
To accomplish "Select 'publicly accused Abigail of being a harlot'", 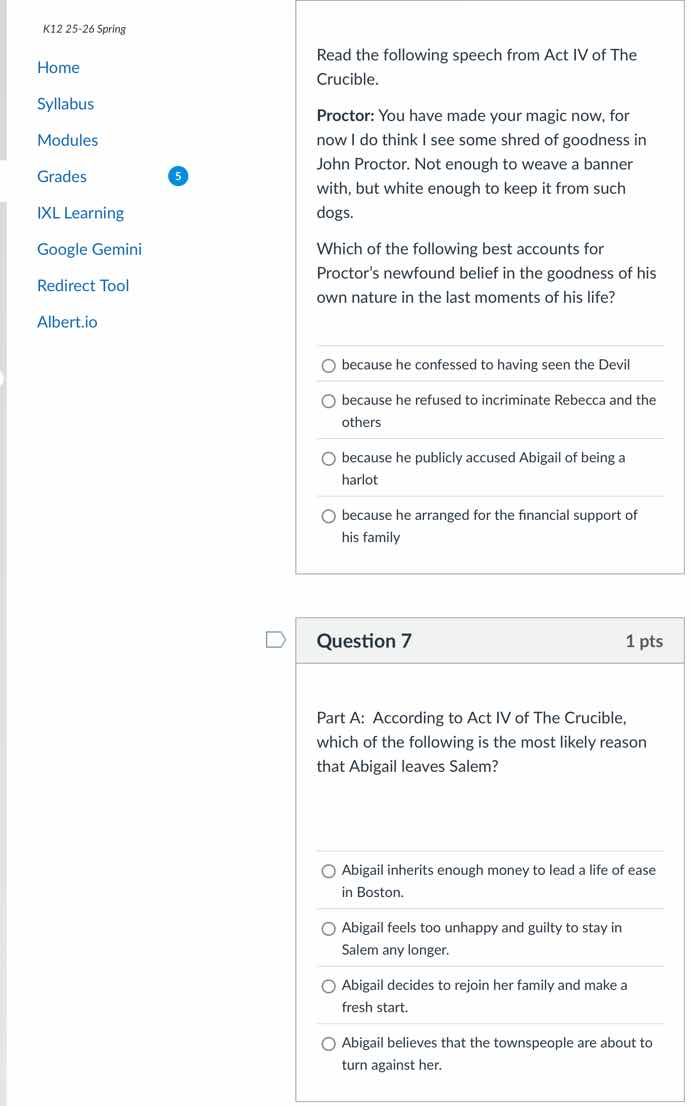I will (x=329, y=459).
